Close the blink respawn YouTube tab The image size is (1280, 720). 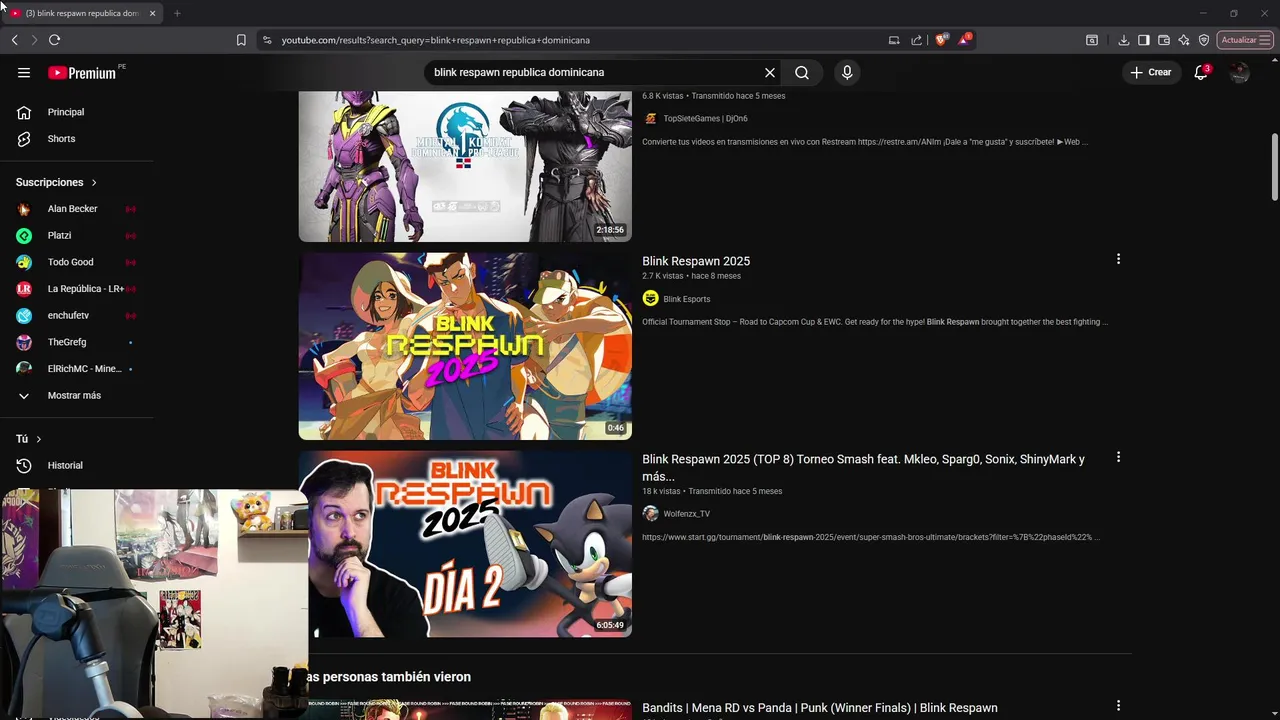coord(152,13)
